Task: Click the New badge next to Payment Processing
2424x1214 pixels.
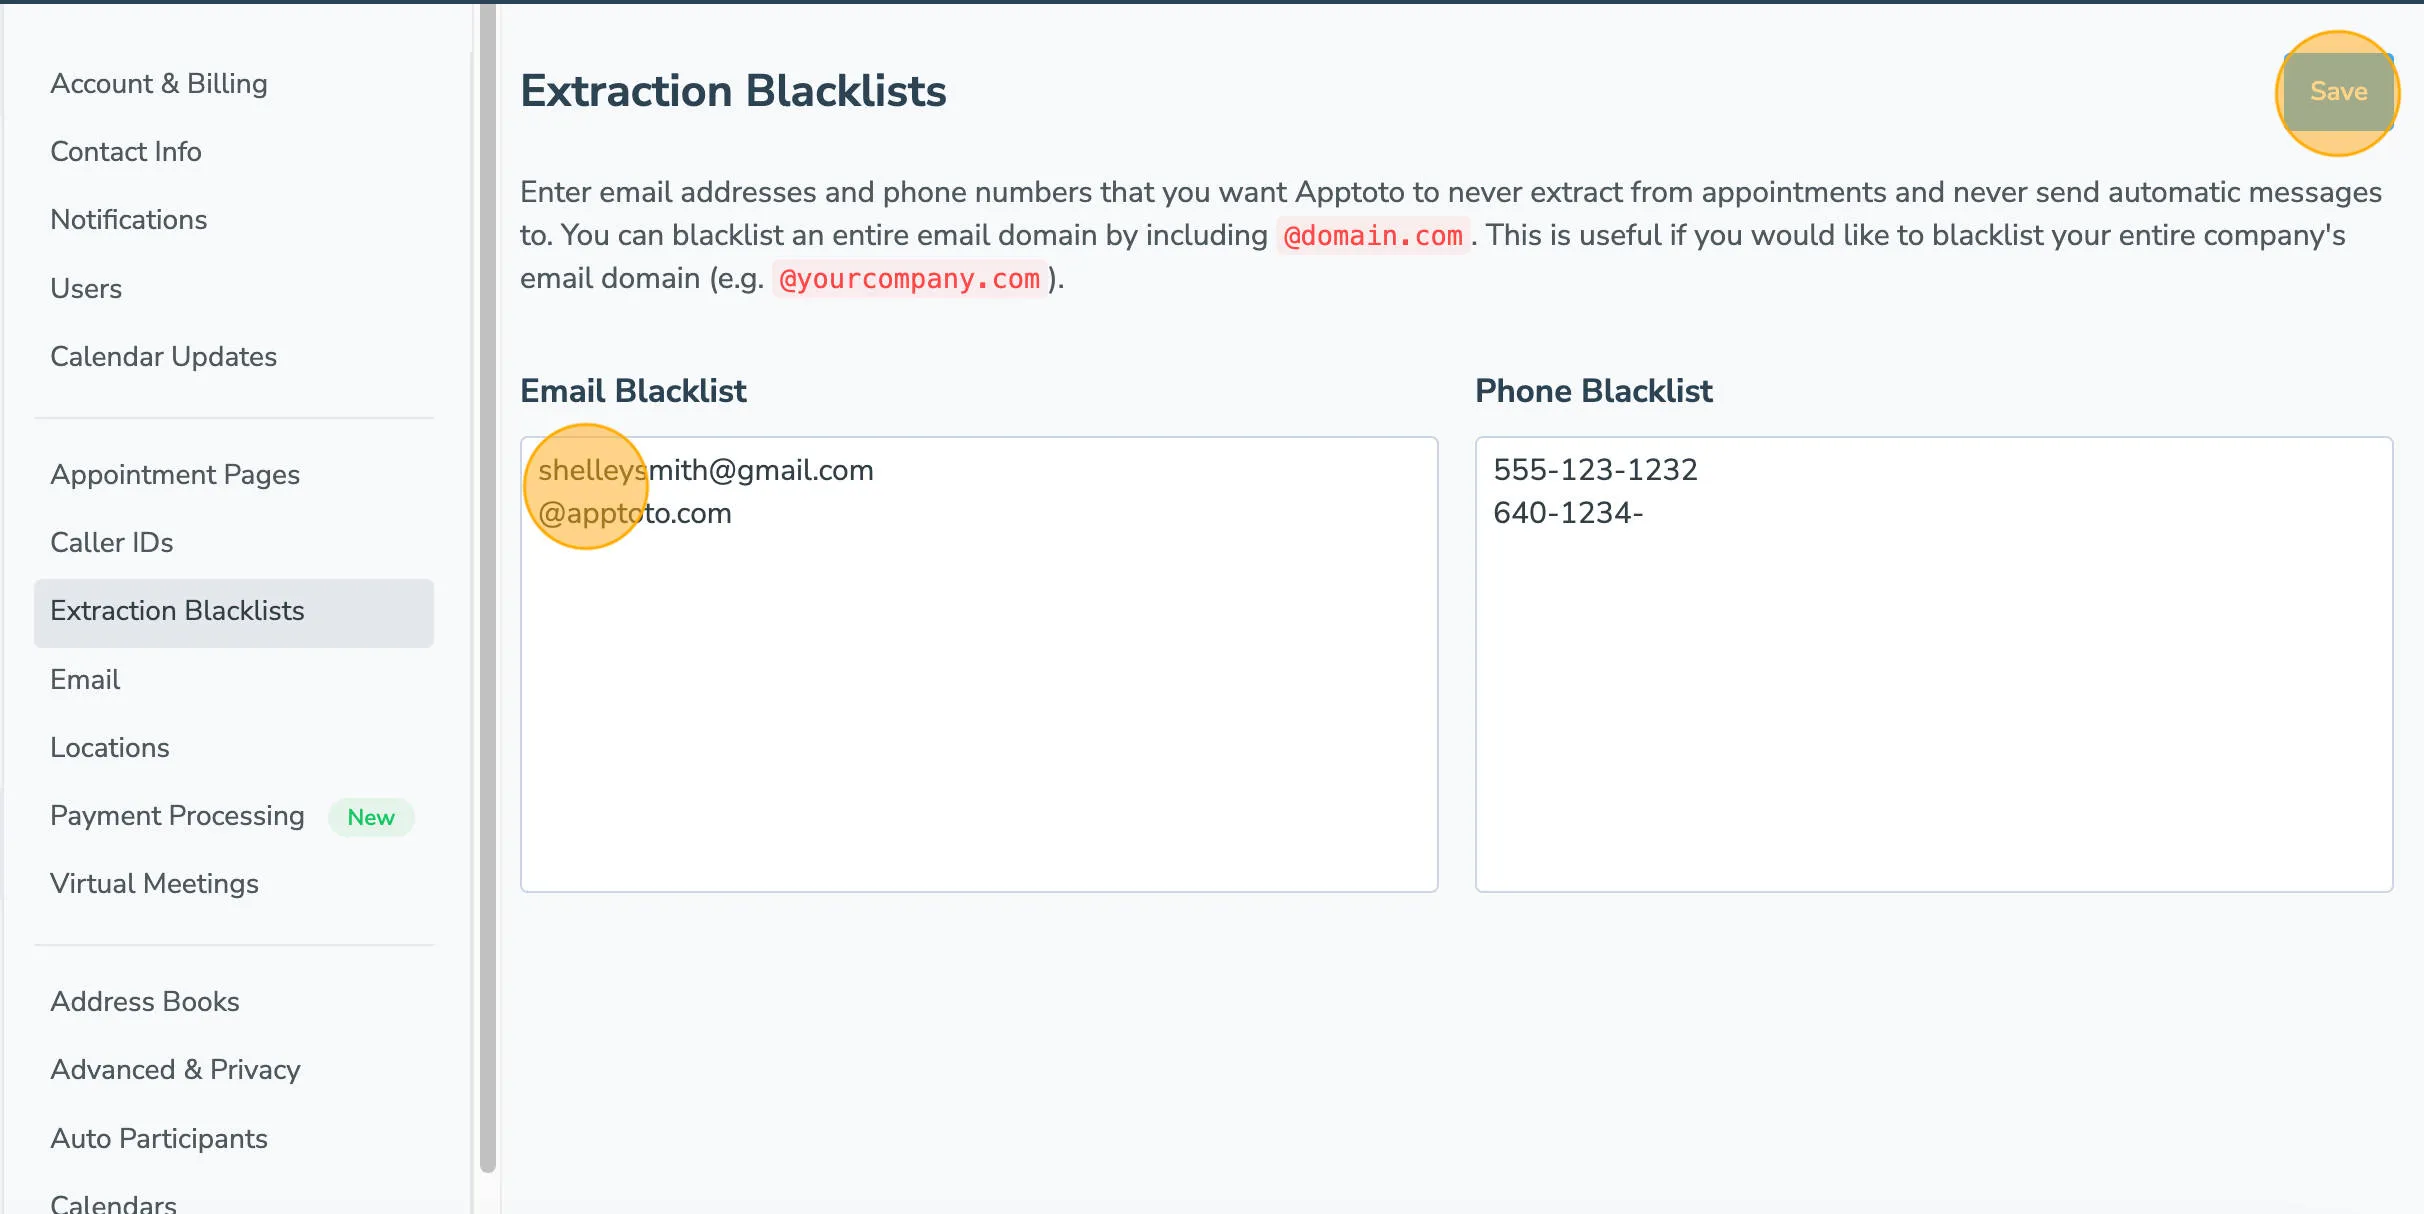Action: 371,817
